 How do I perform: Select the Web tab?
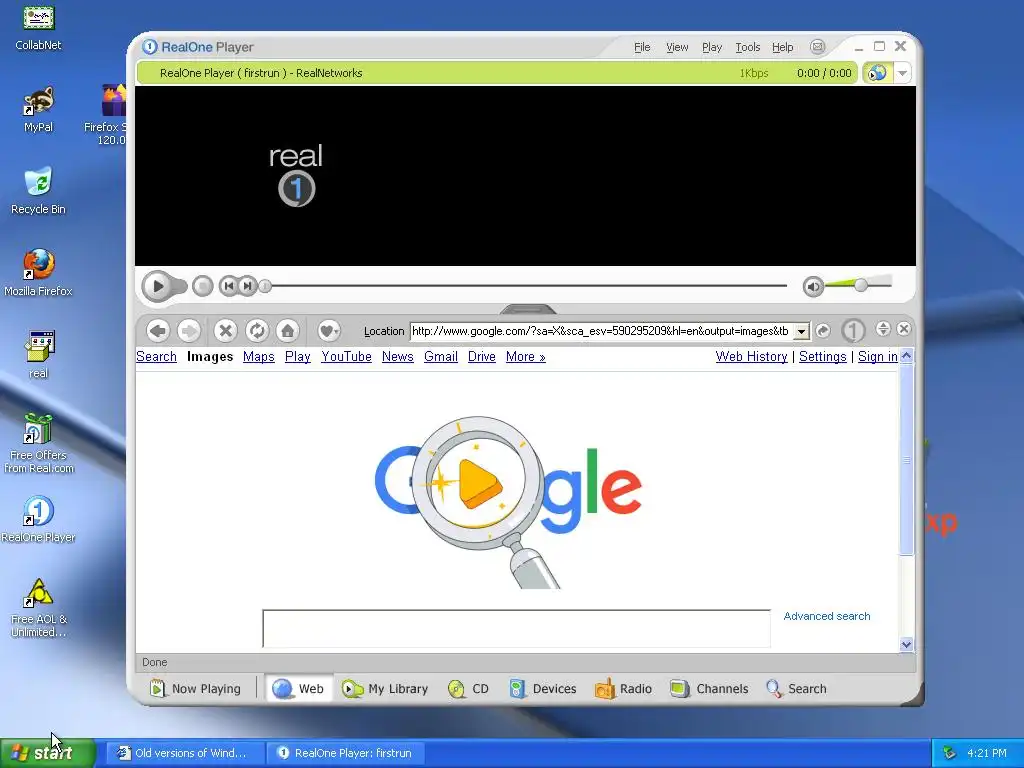(x=298, y=688)
